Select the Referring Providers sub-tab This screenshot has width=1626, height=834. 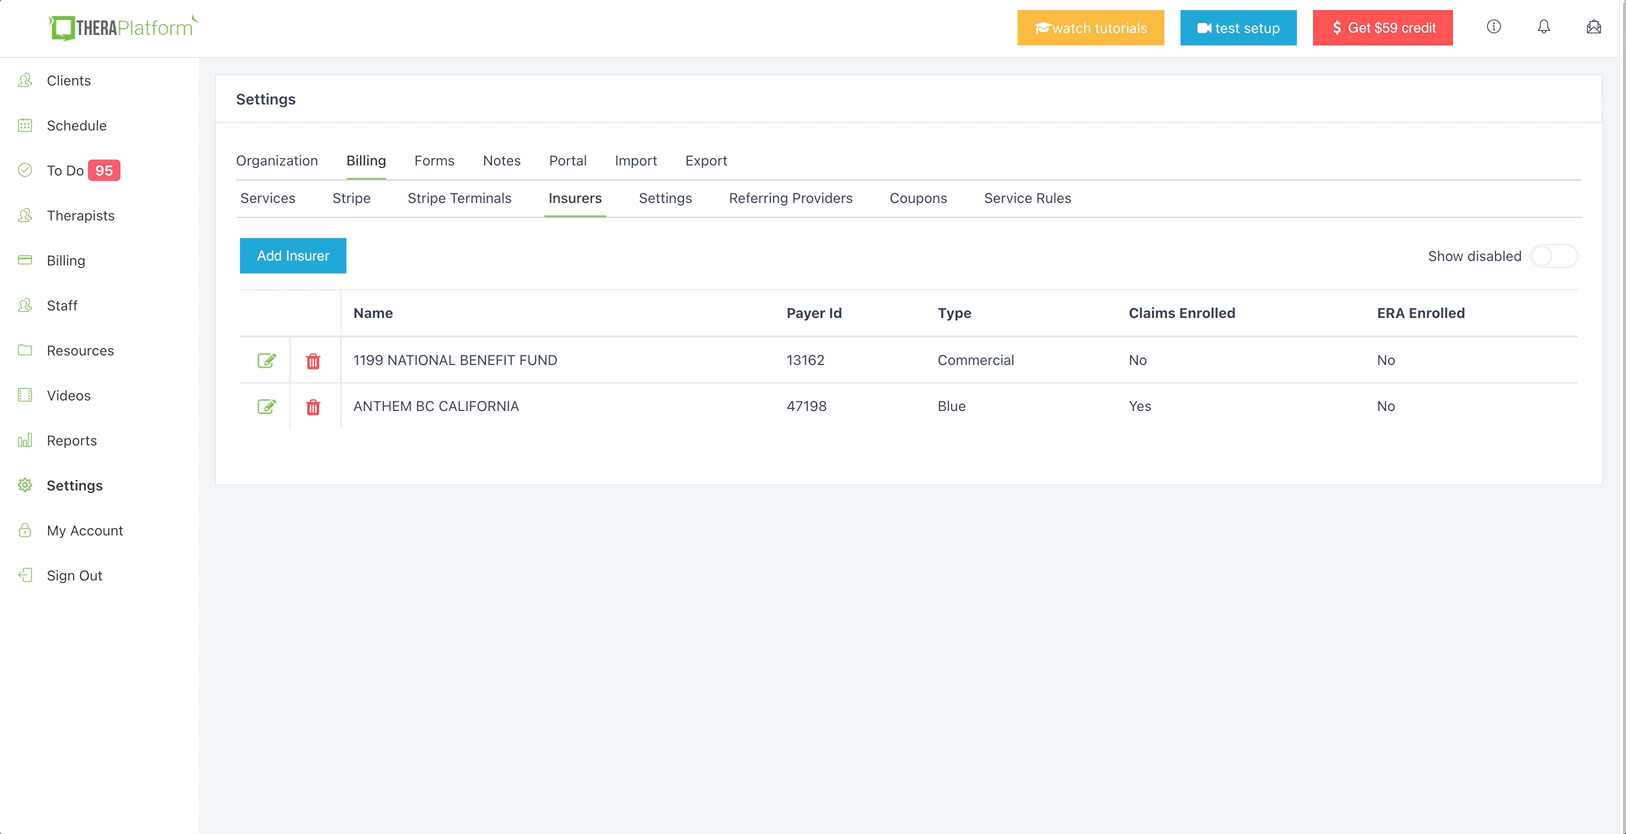tap(791, 198)
